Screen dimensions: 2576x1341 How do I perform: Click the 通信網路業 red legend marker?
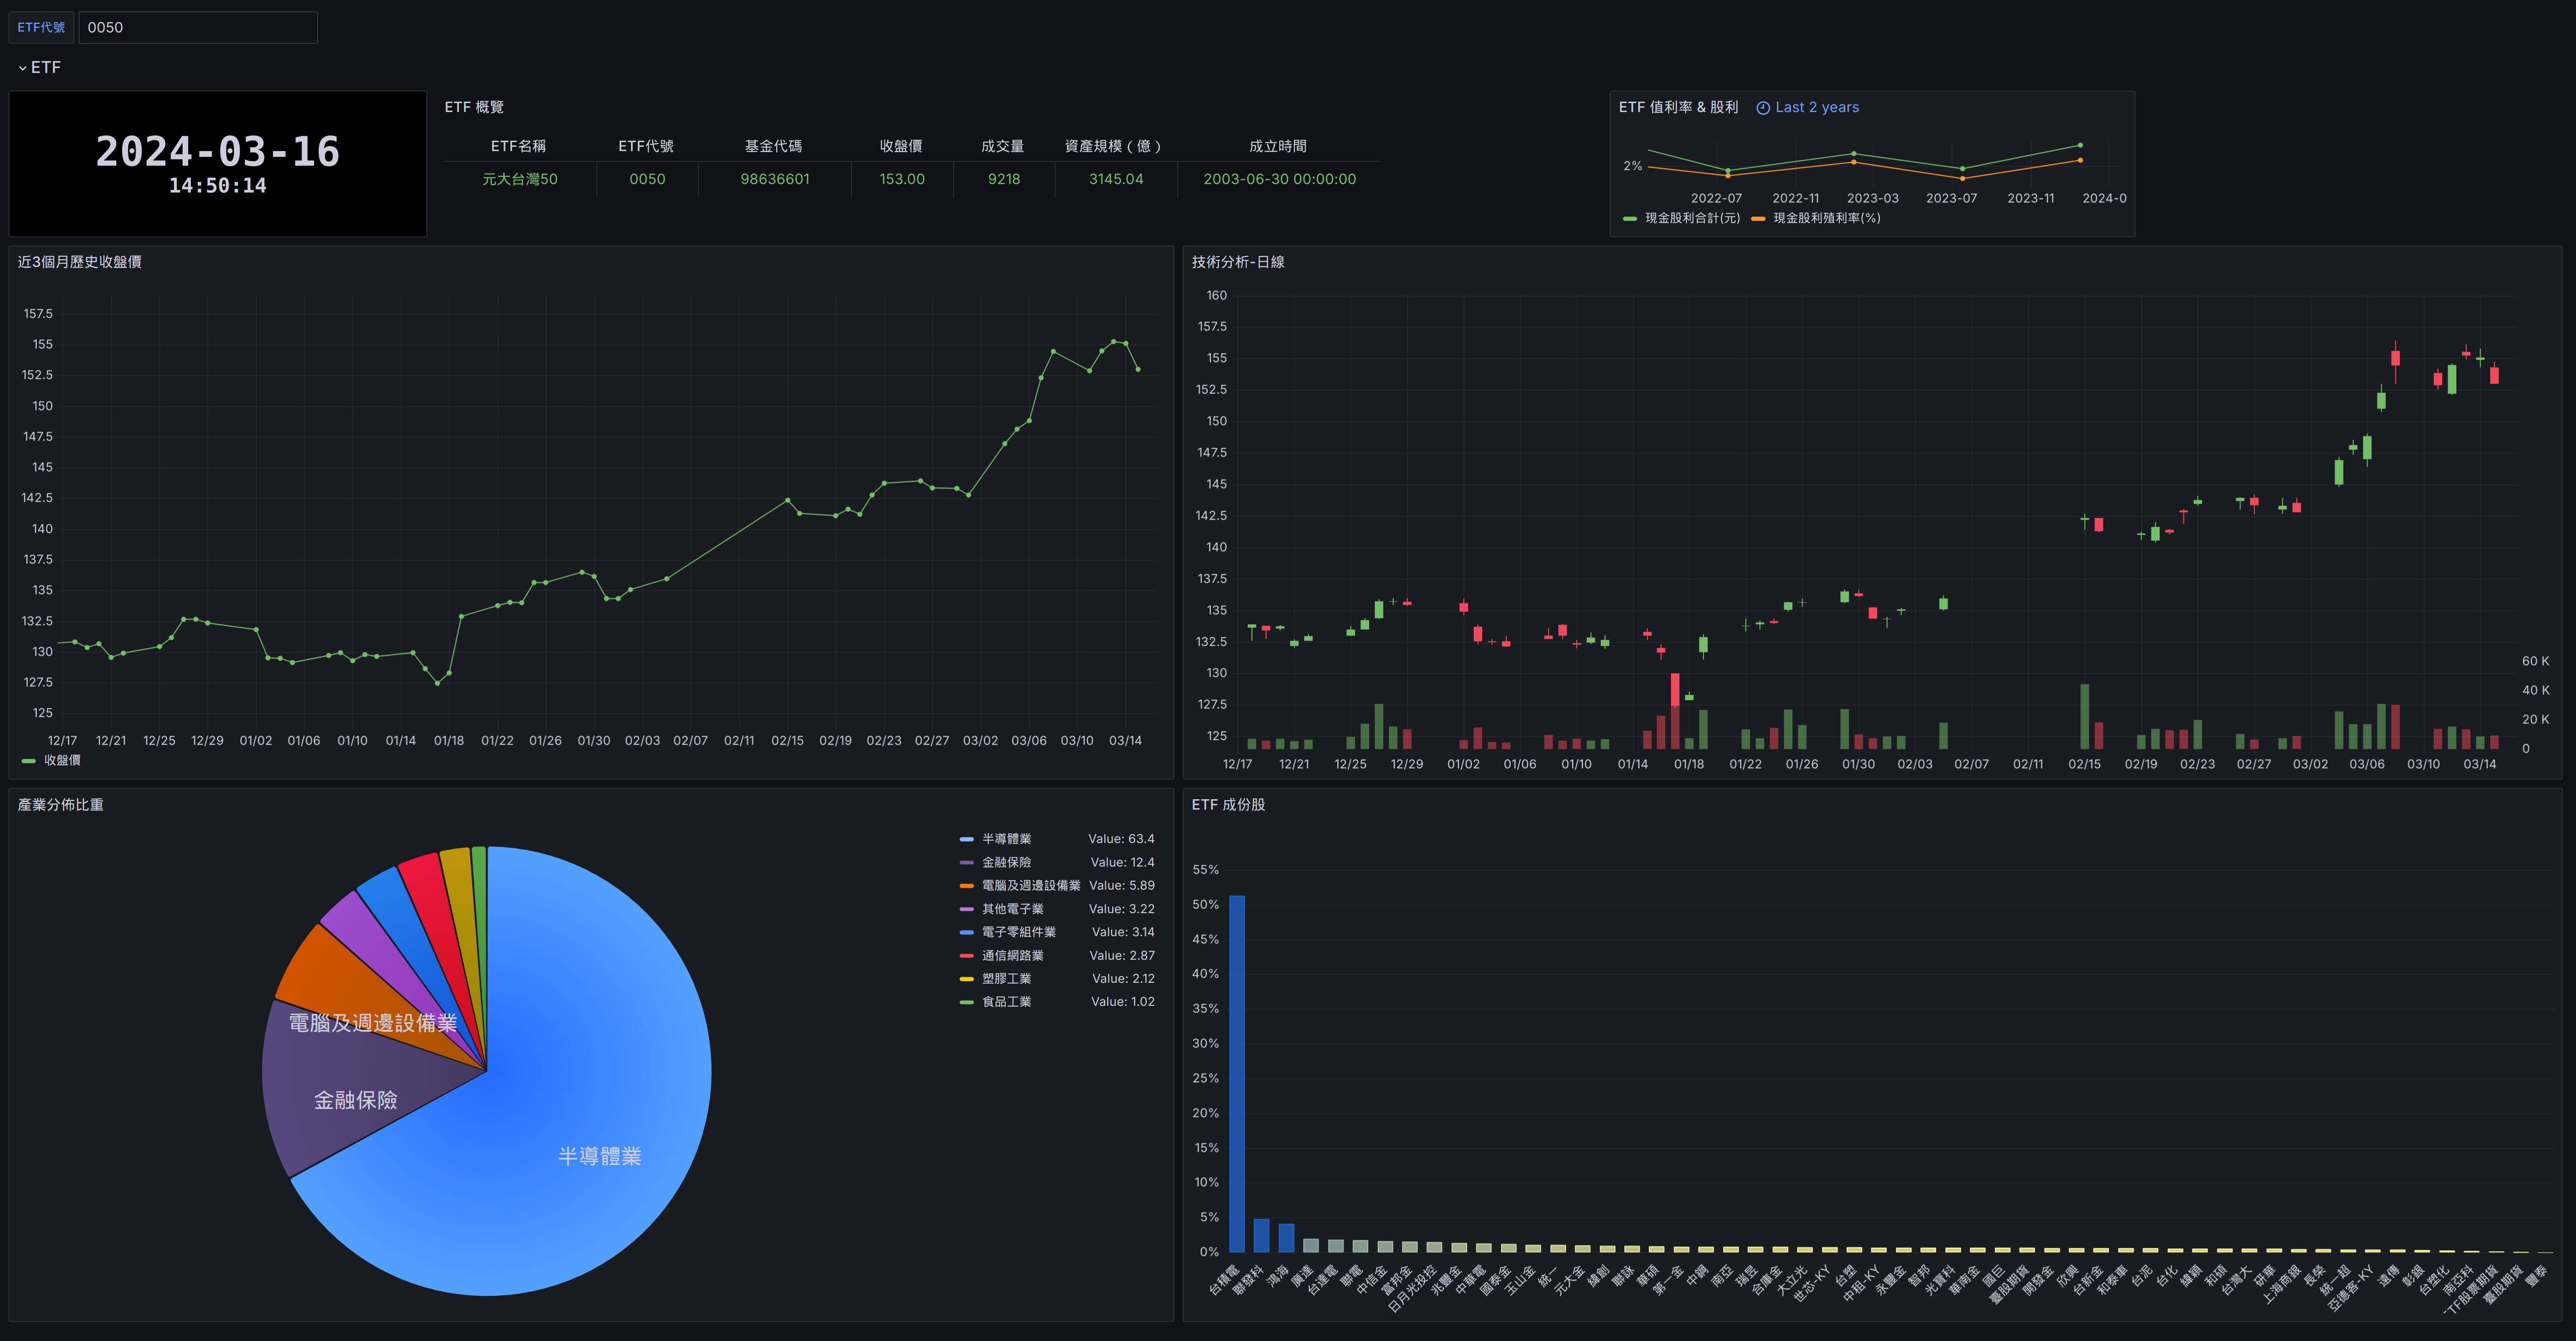click(966, 956)
